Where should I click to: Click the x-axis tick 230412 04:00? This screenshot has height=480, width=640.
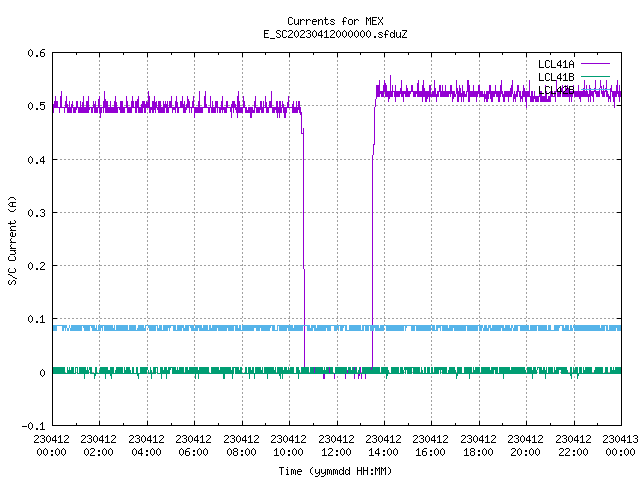[x=146, y=446]
